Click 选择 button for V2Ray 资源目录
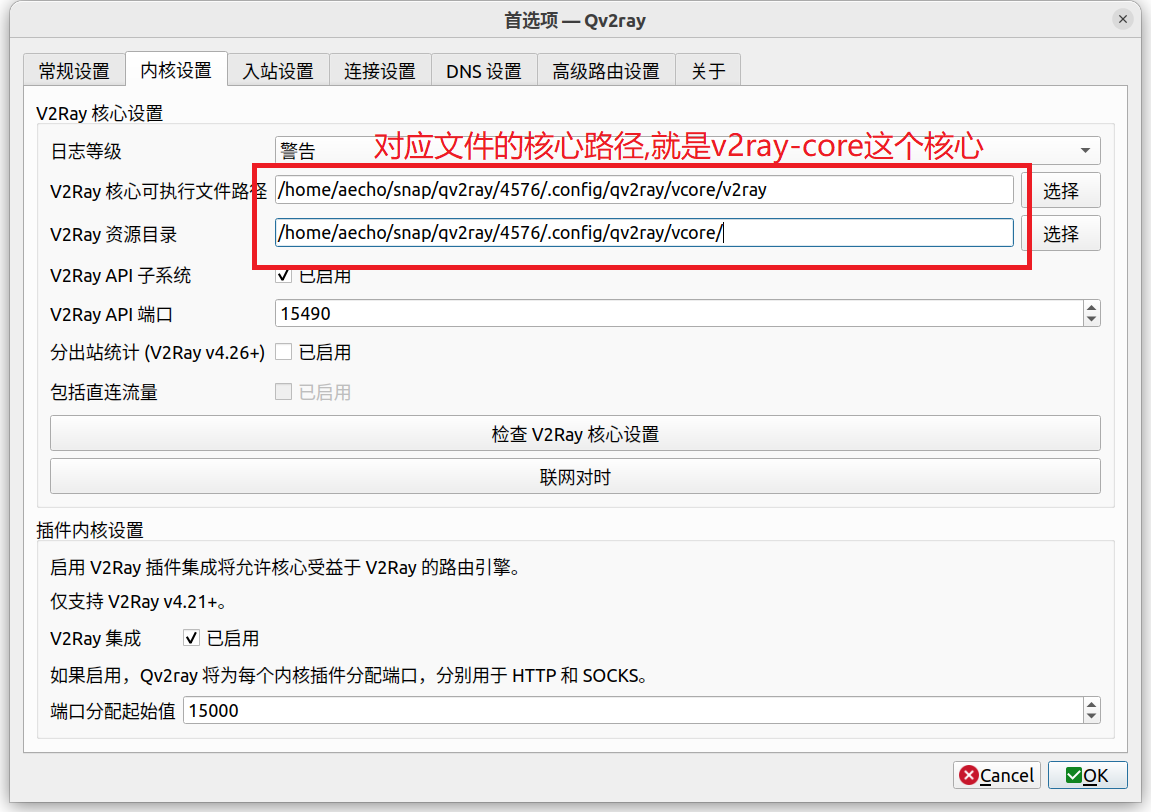Viewport: 1151px width, 812px height. [1061, 233]
